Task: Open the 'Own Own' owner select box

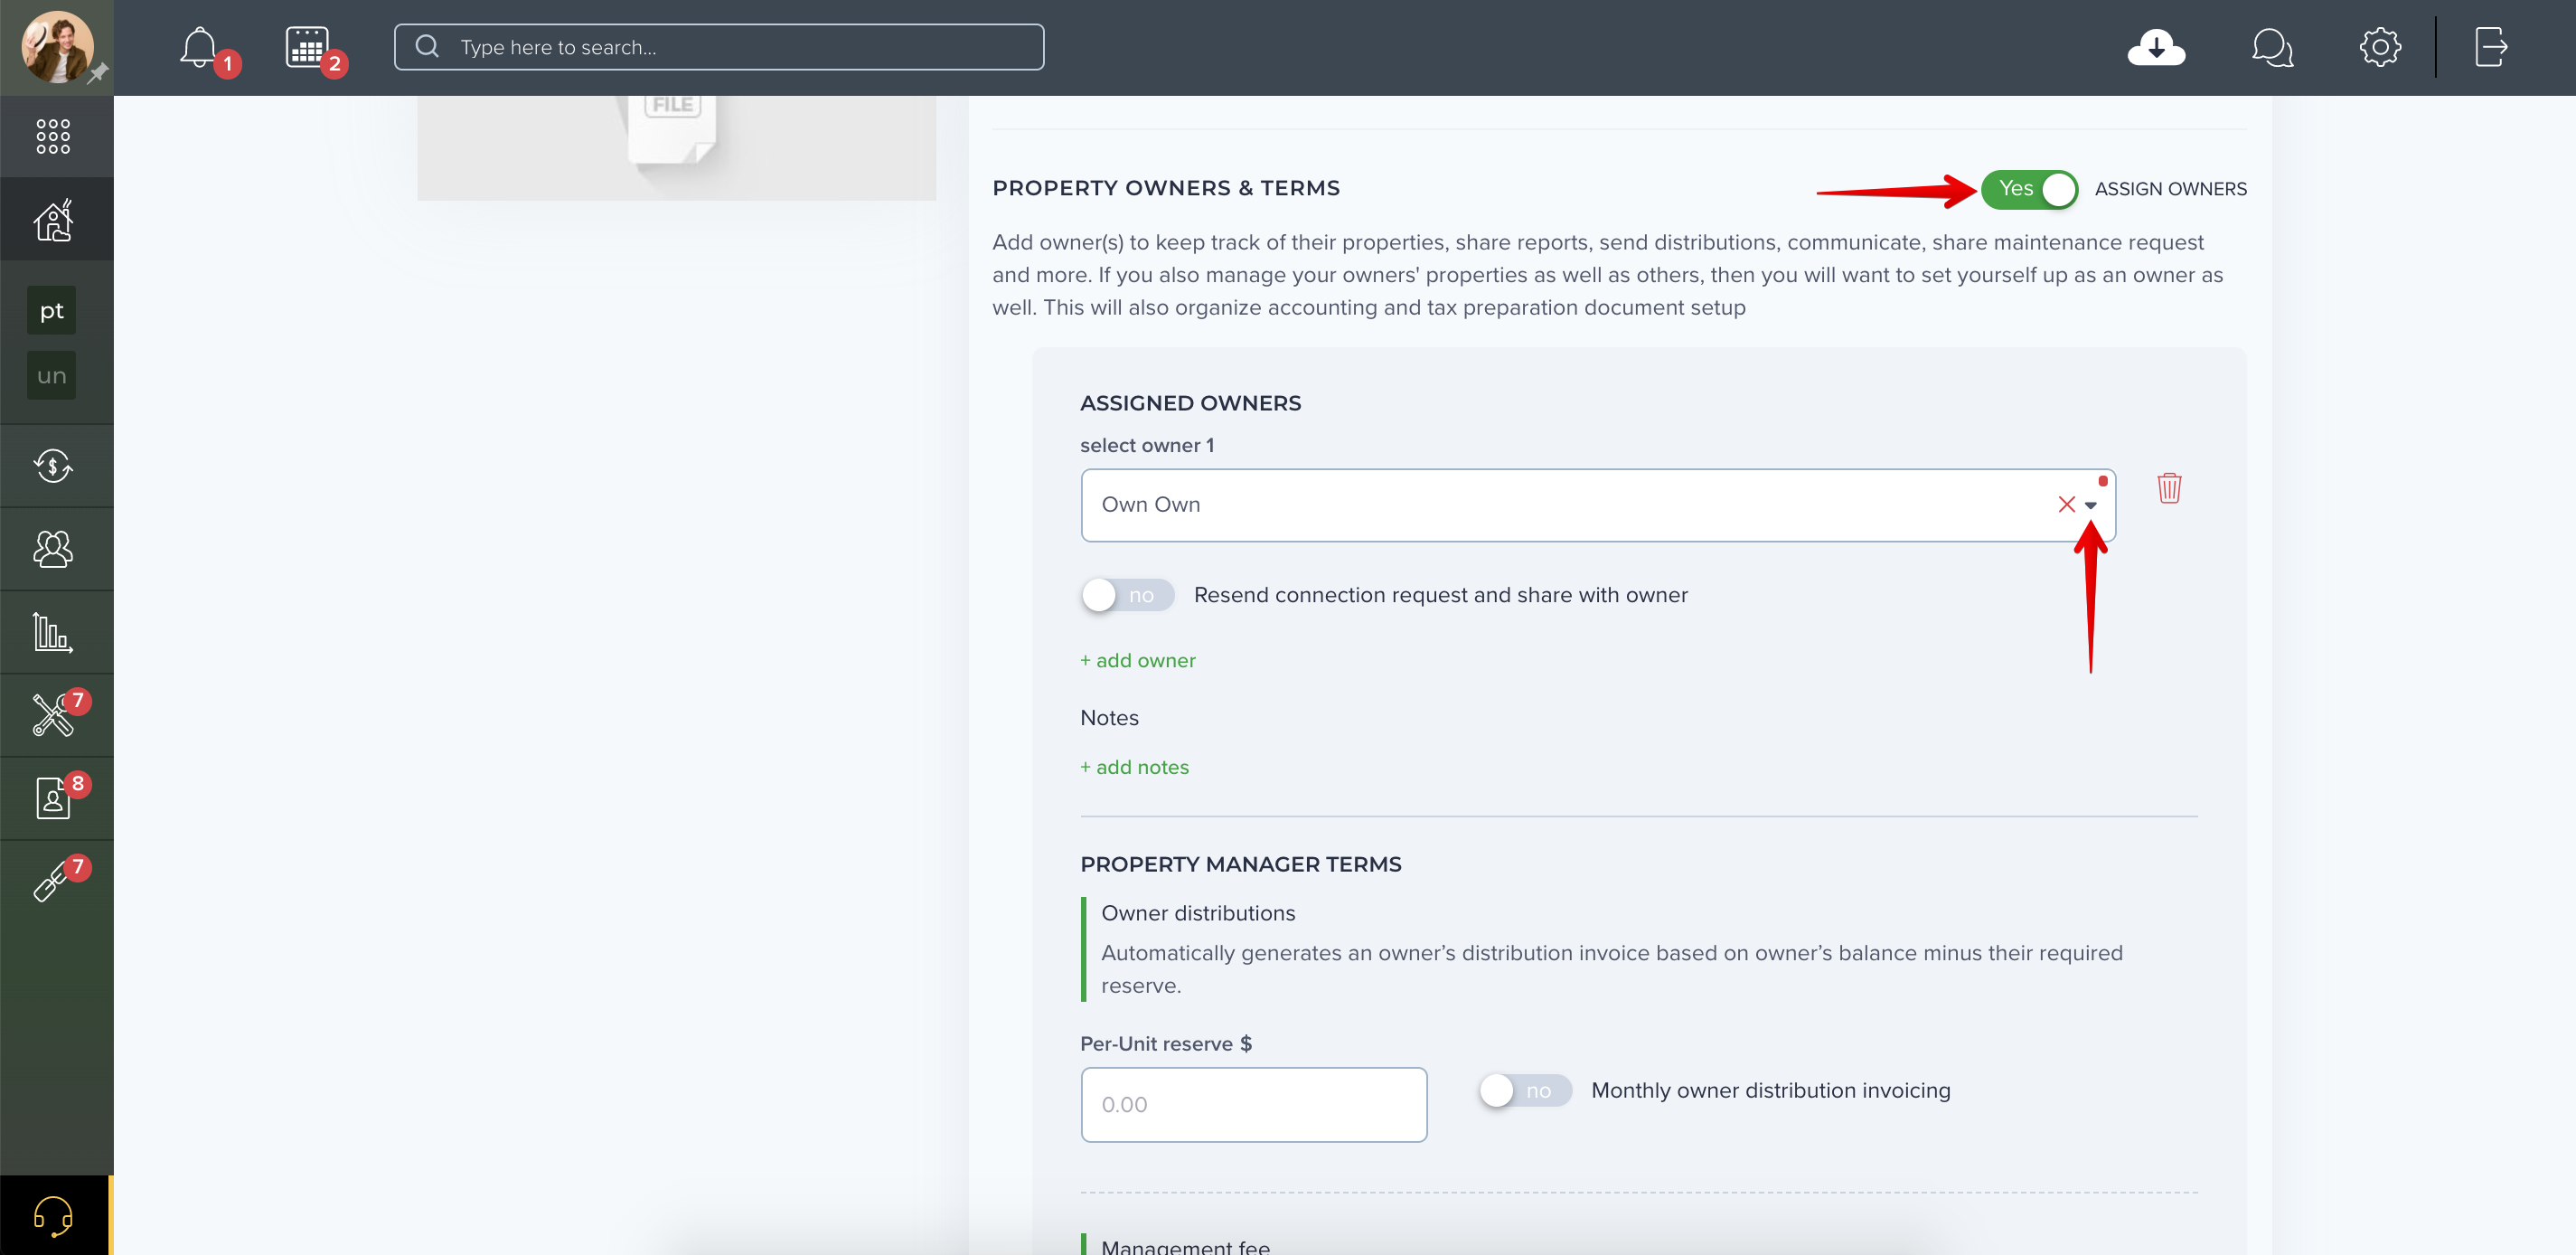Action: pos(1597,505)
